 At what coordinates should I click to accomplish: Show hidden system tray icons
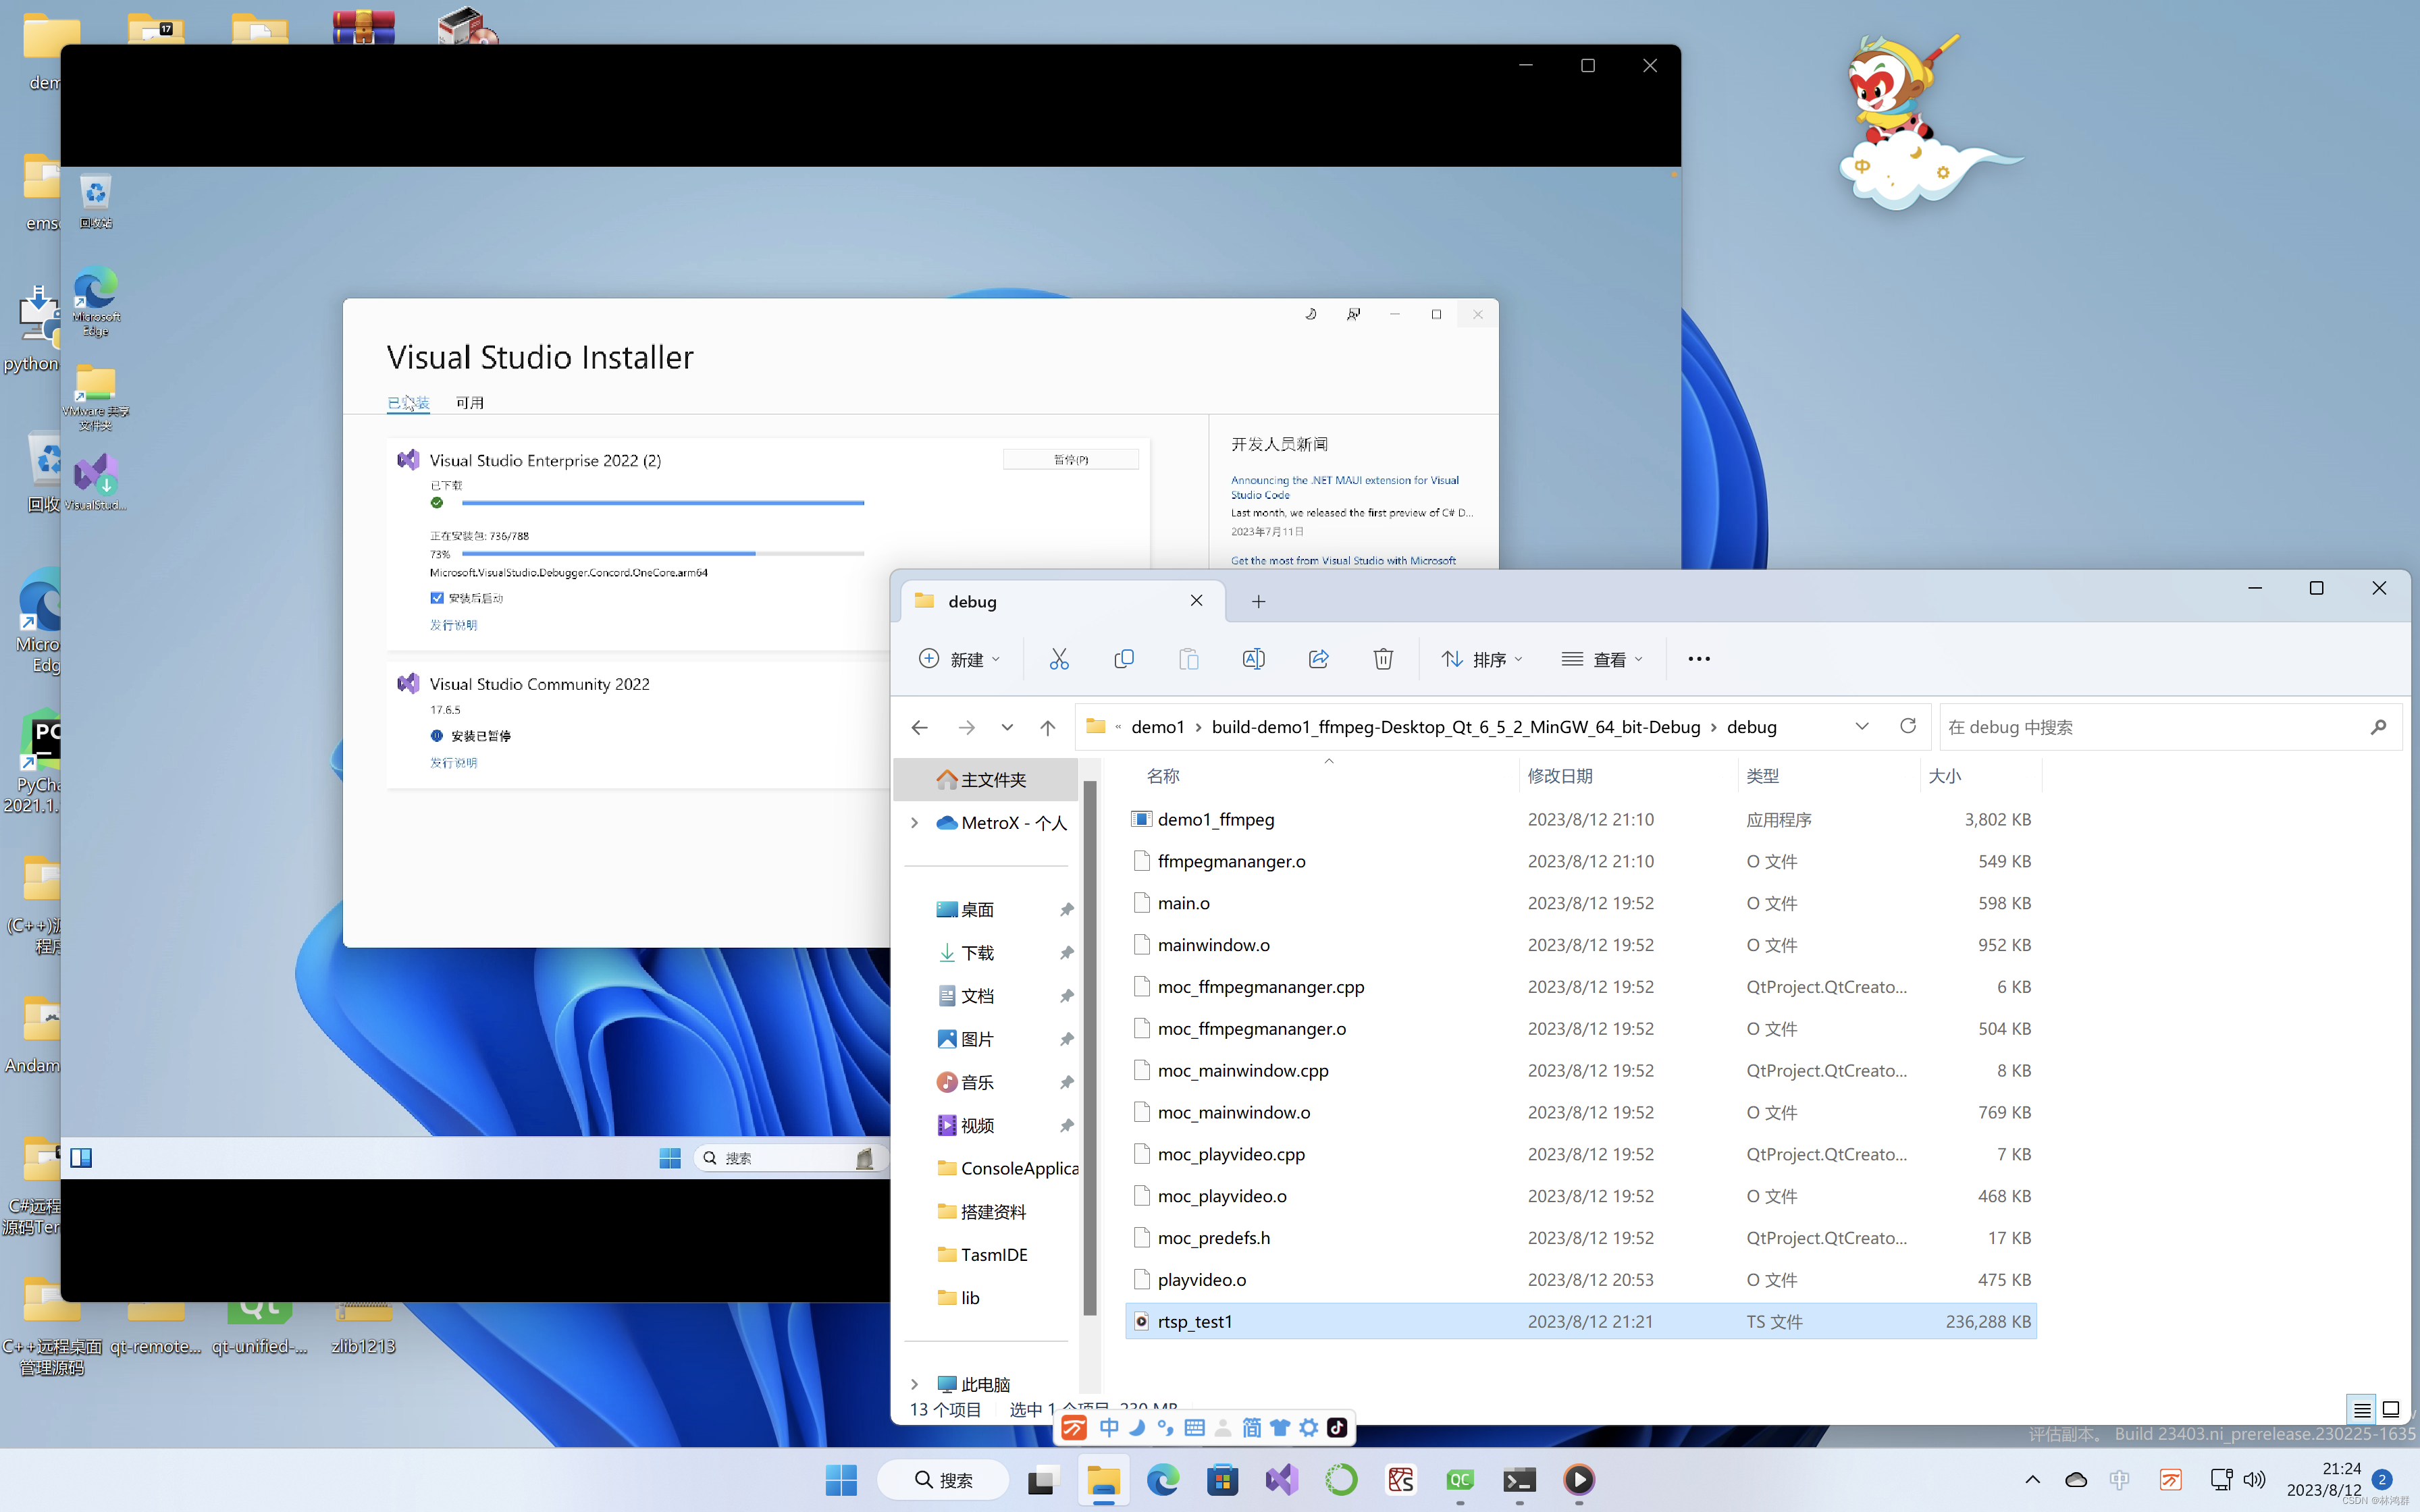point(2032,1479)
